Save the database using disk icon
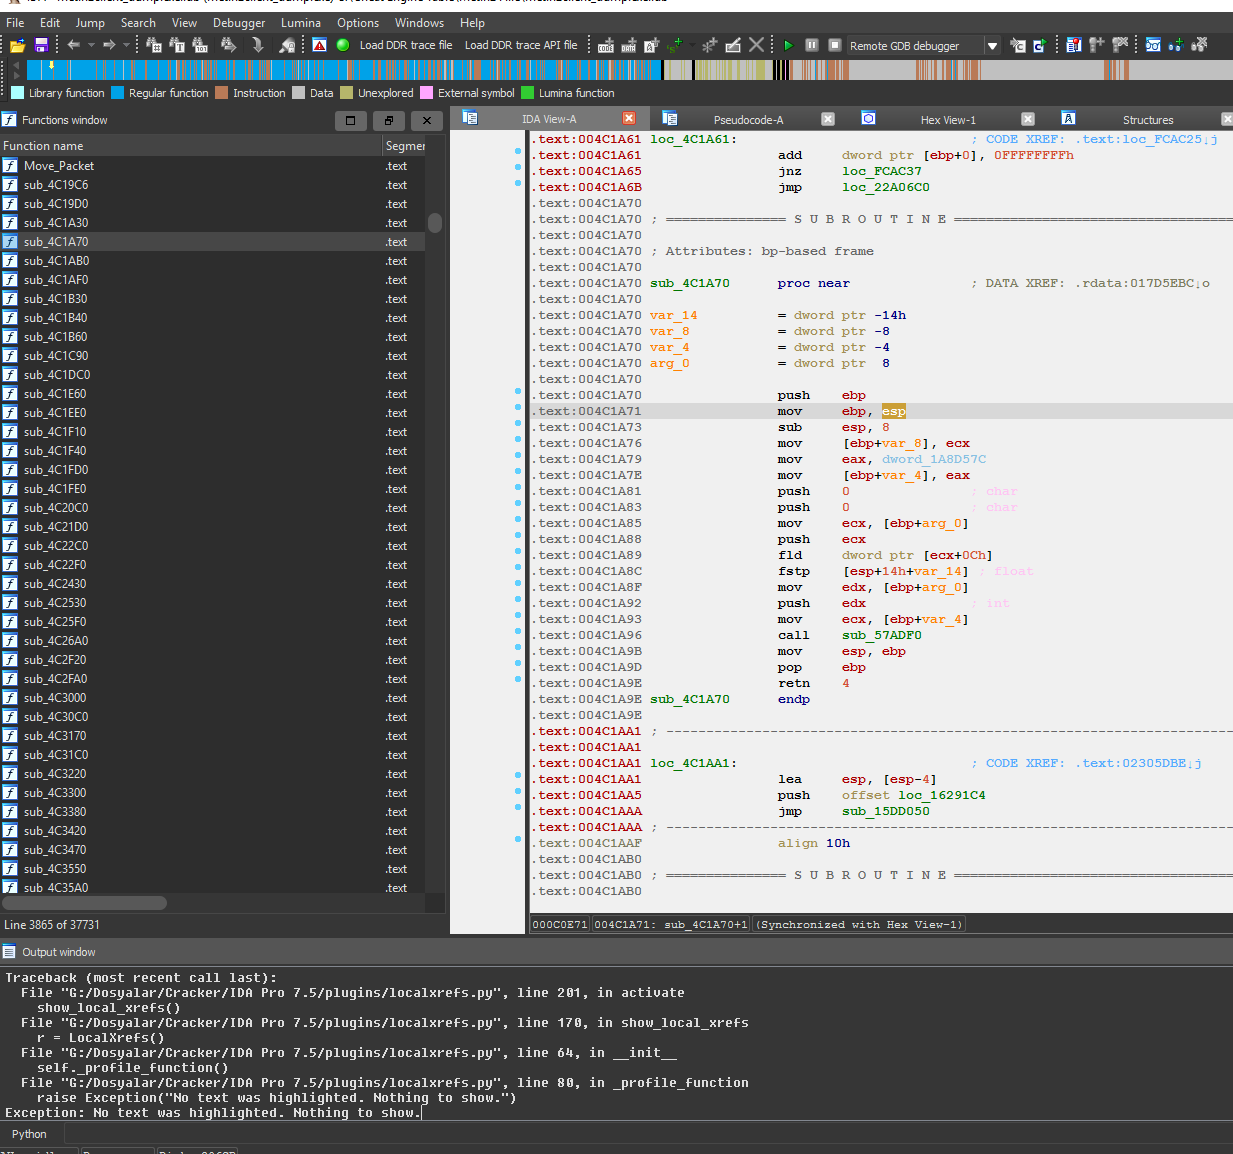Screen dimensions: 1233x1154 [39, 45]
